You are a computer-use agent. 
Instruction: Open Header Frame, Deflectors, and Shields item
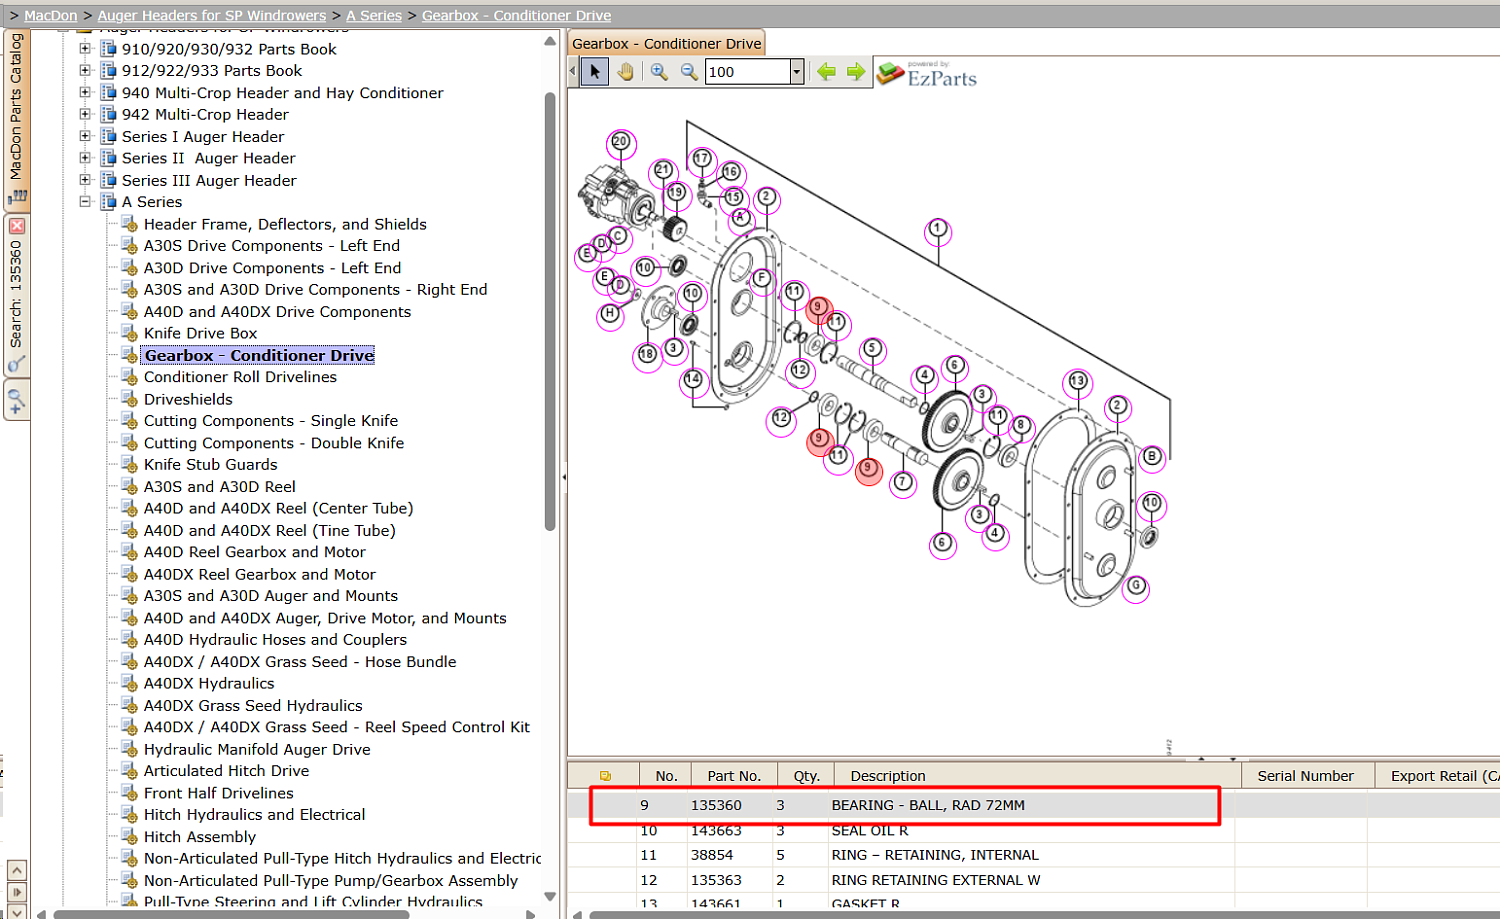tap(285, 224)
